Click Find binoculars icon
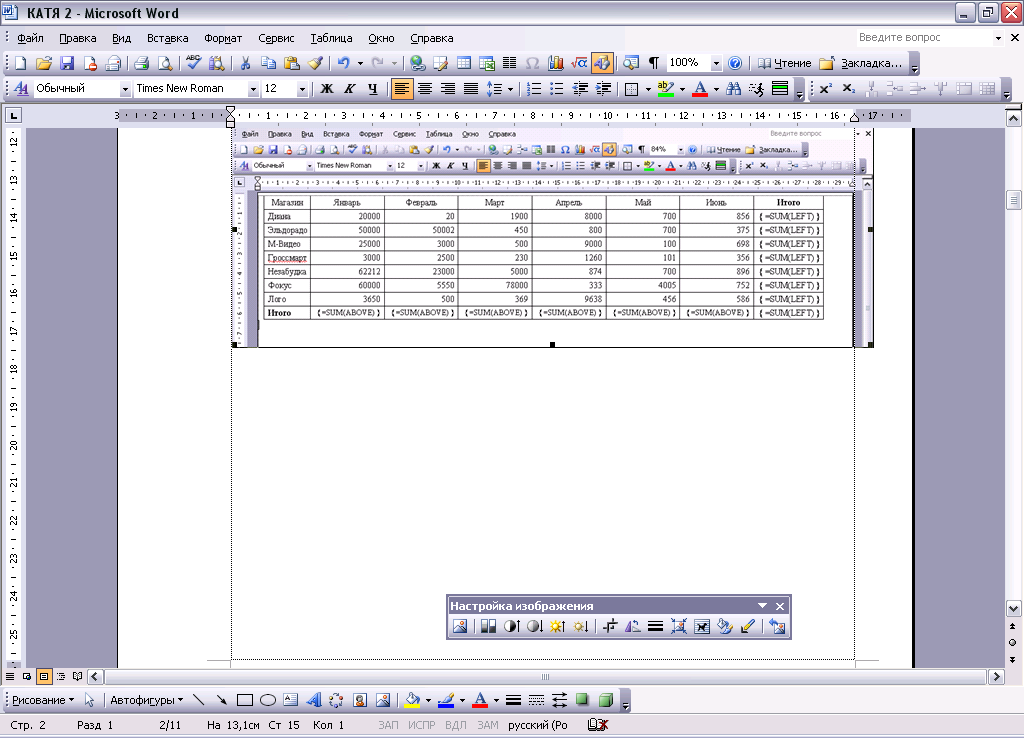This screenshot has height=738, width=1024. pos(733,89)
